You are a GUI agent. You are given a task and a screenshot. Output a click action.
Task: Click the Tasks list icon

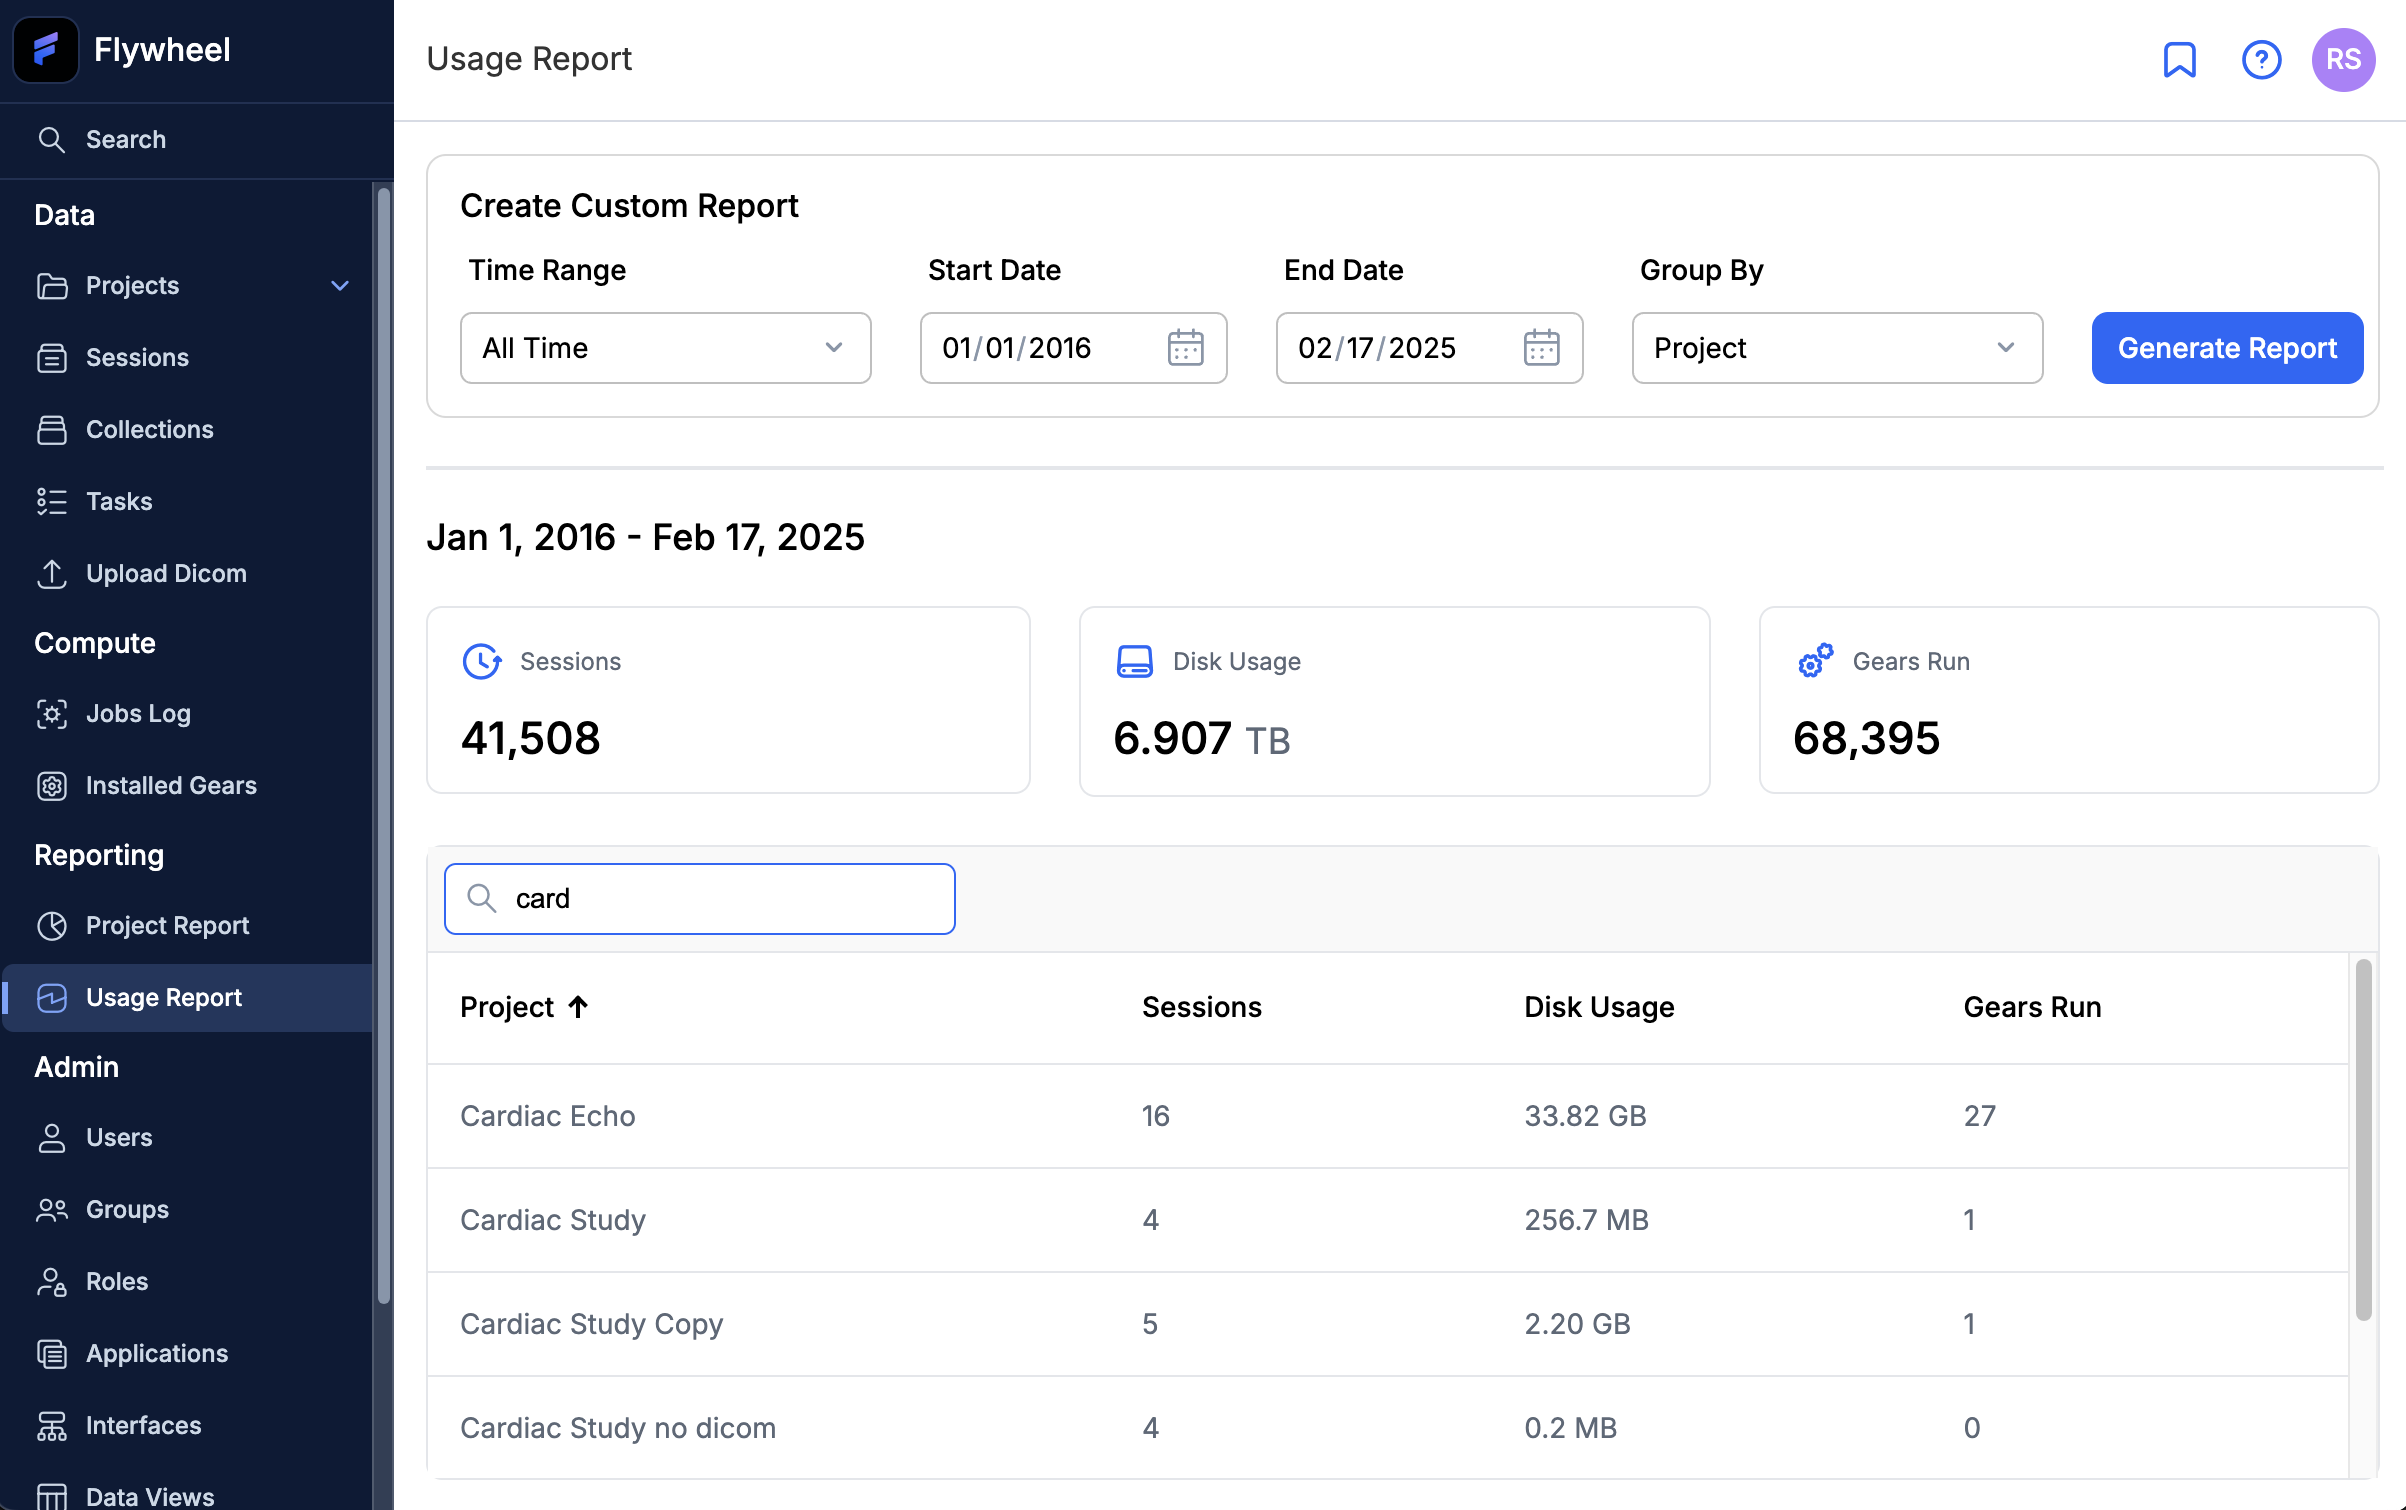52,502
